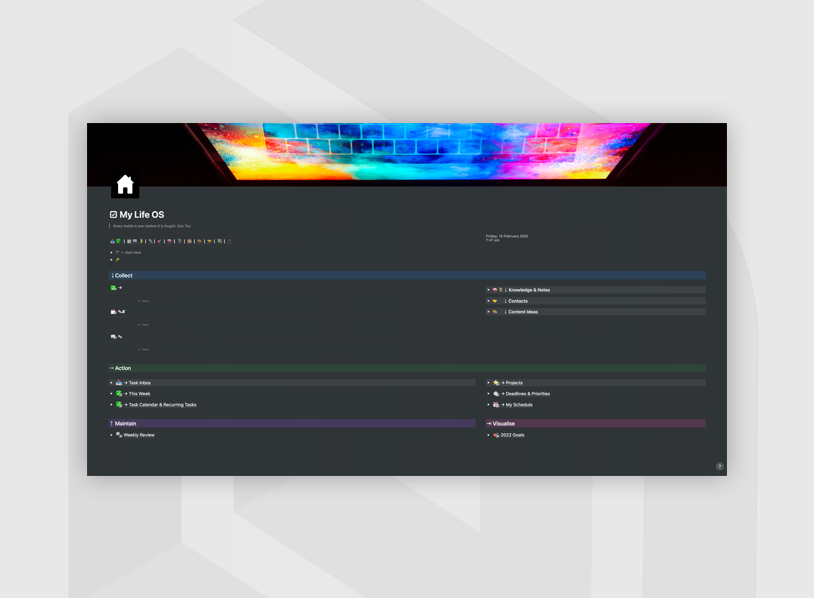Expand the key emoji toggle

pos(111,260)
